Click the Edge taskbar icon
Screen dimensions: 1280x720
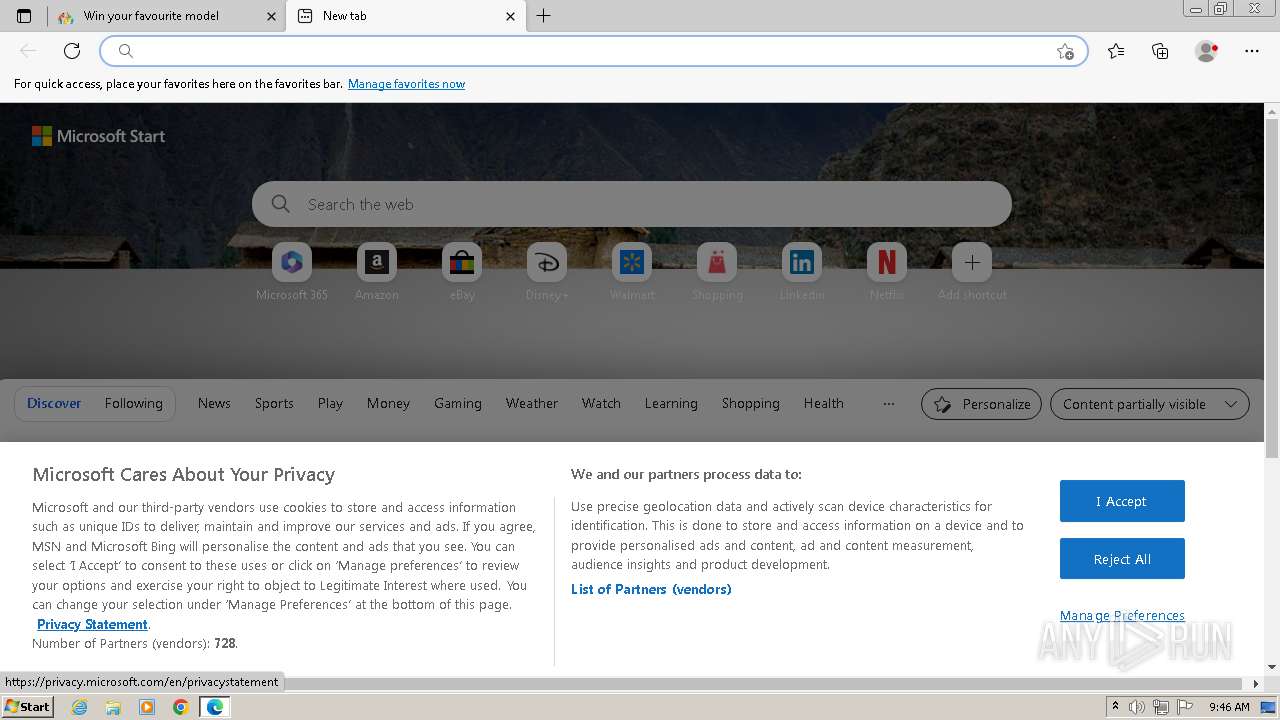pyautogui.click(x=215, y=707)
